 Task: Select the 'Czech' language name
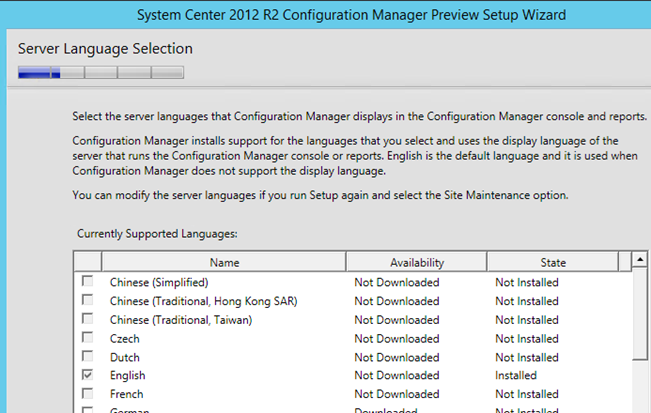click(125, 339)
